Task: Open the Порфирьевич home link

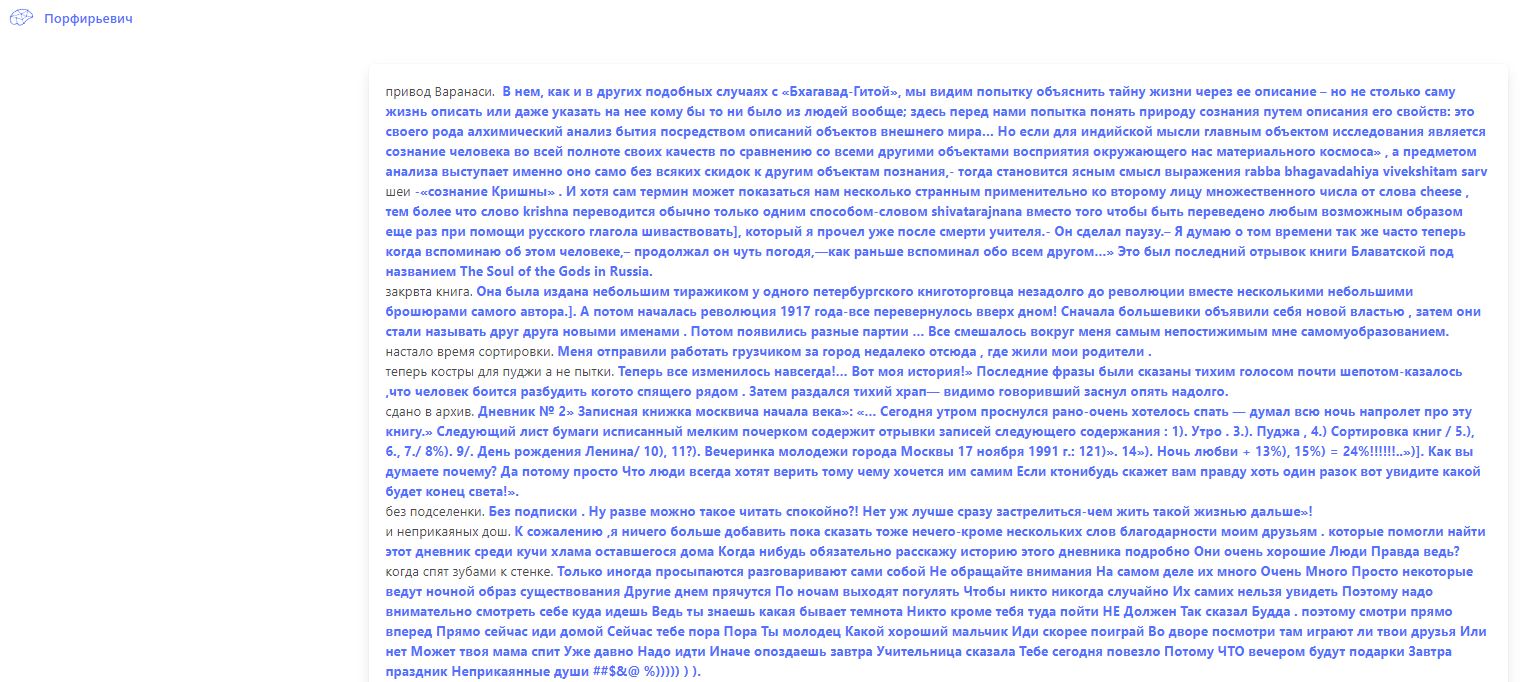Action: pos(88,18)
